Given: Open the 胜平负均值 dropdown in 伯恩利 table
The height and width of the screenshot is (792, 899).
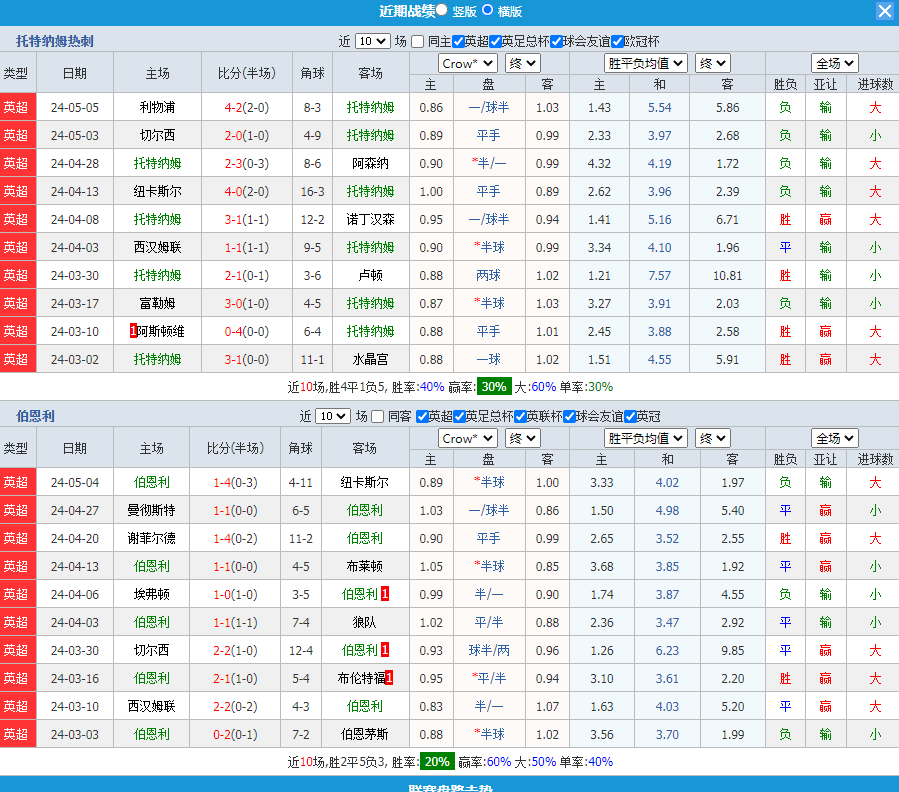Looking at the screenshot, I should click(646, 438).
